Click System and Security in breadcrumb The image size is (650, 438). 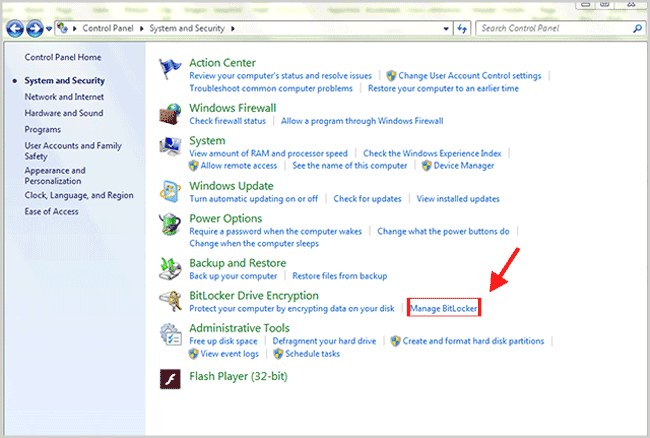click(187, 28)
